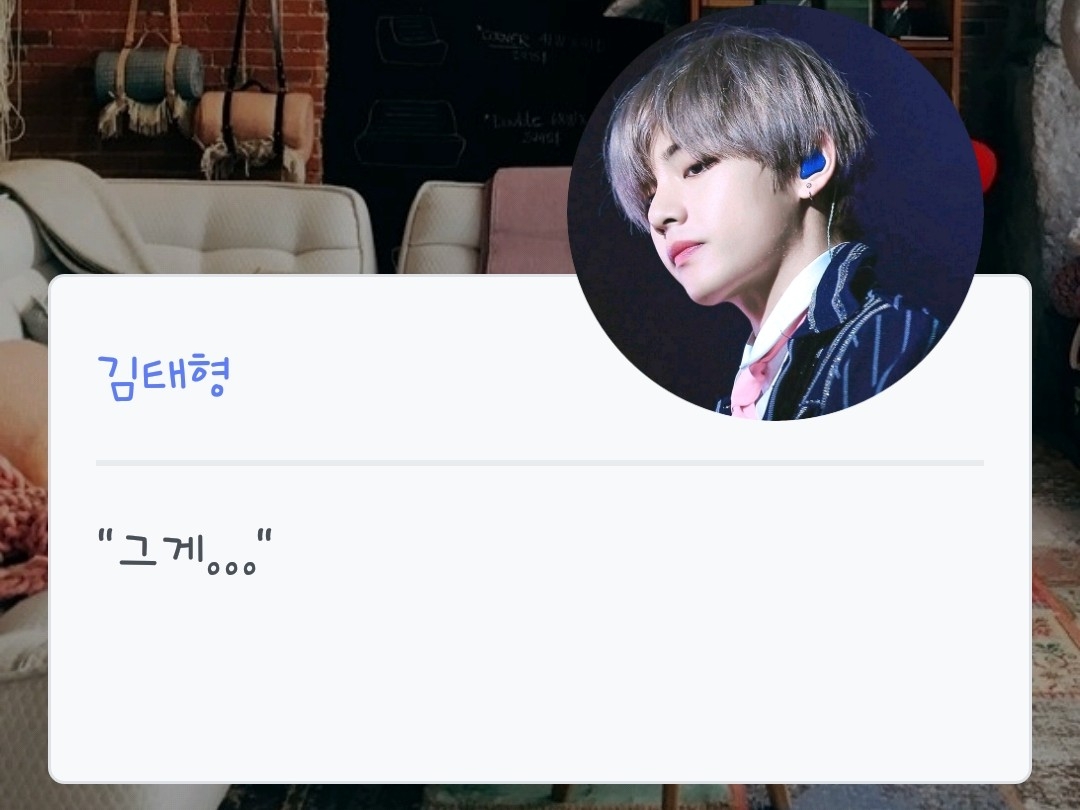
Task: Click the cream tufted sofa backrest
Action: (x=234, y=224)
